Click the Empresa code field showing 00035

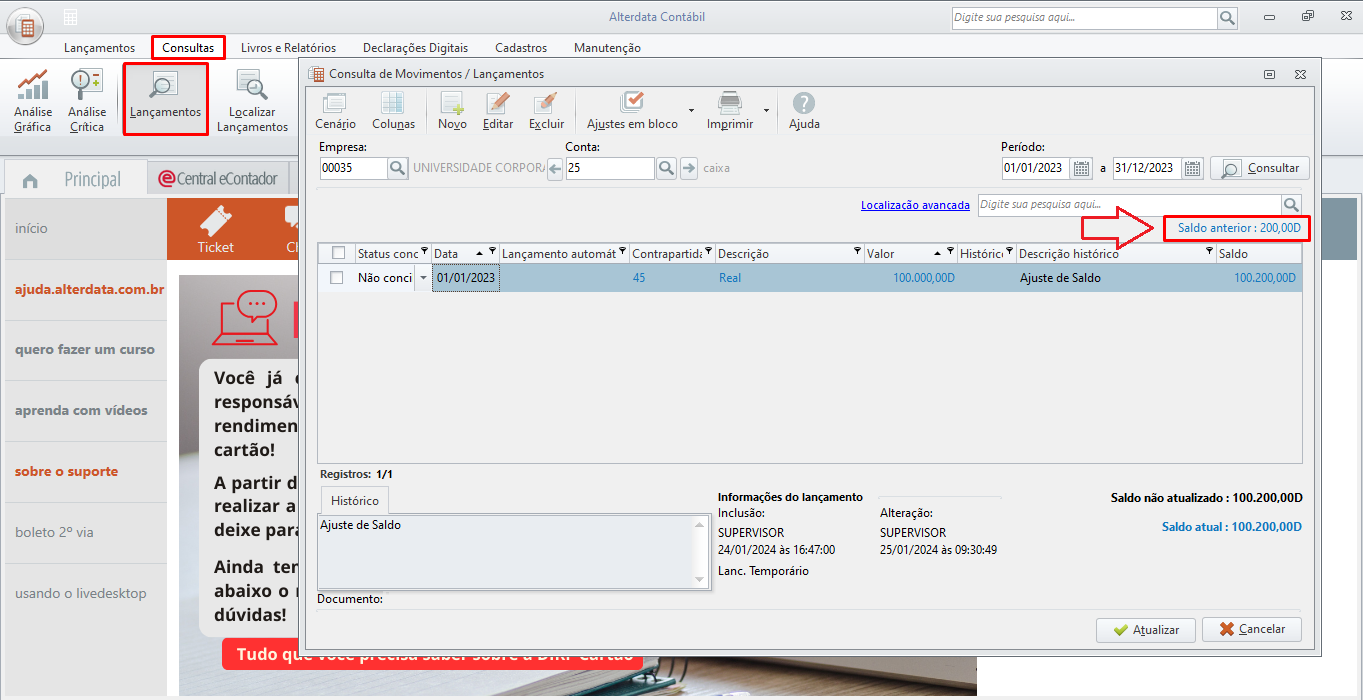(x=353, y=168)
